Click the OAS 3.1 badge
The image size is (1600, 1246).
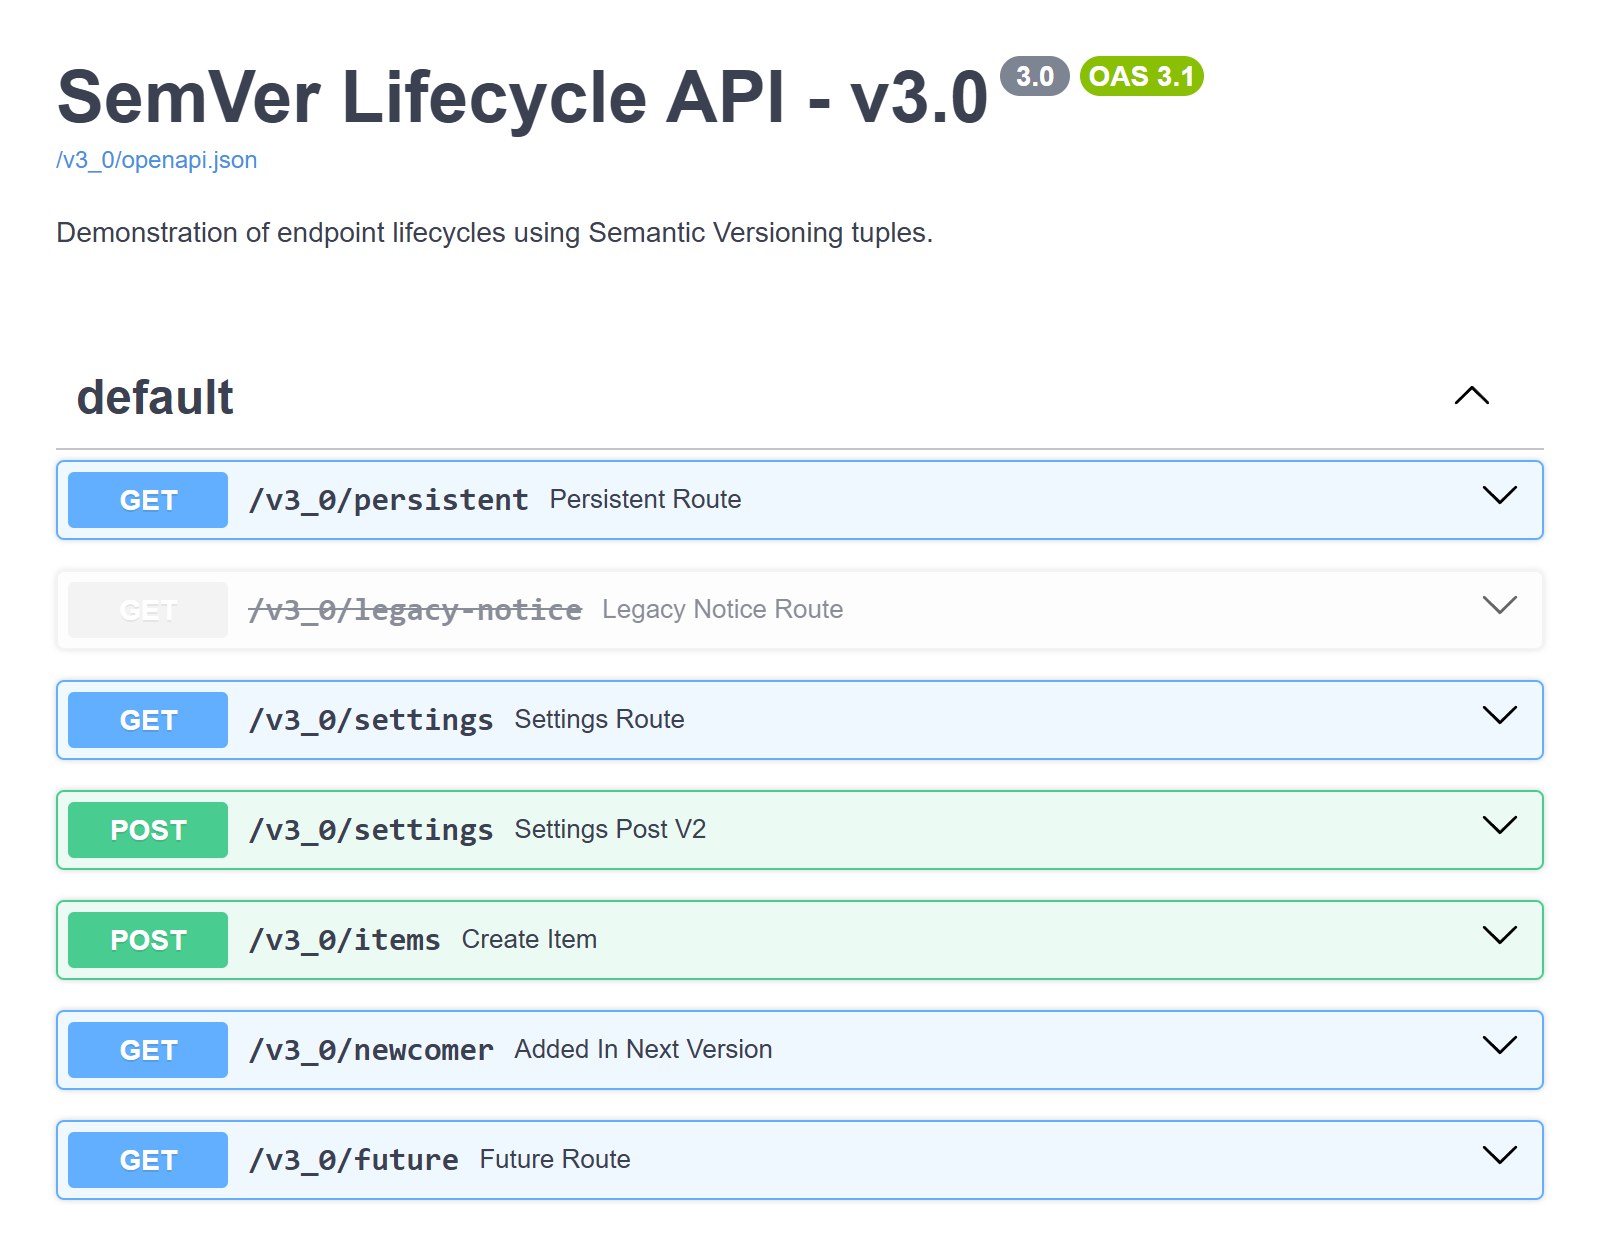coord(1142,76)
